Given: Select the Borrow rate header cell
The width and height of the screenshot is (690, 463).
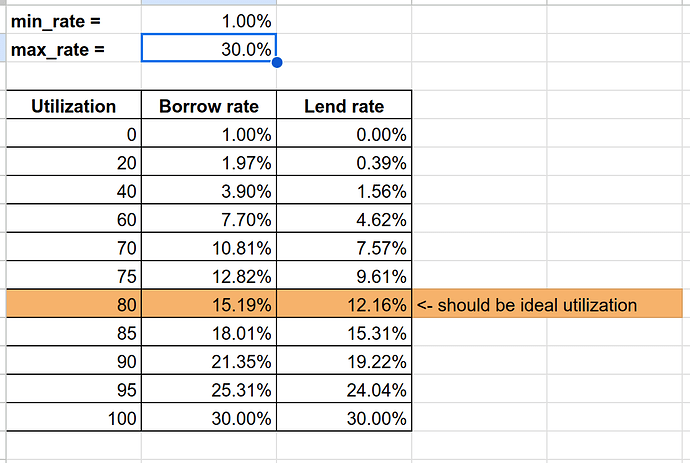Looking at the screenshot, I should pos(209,105).
